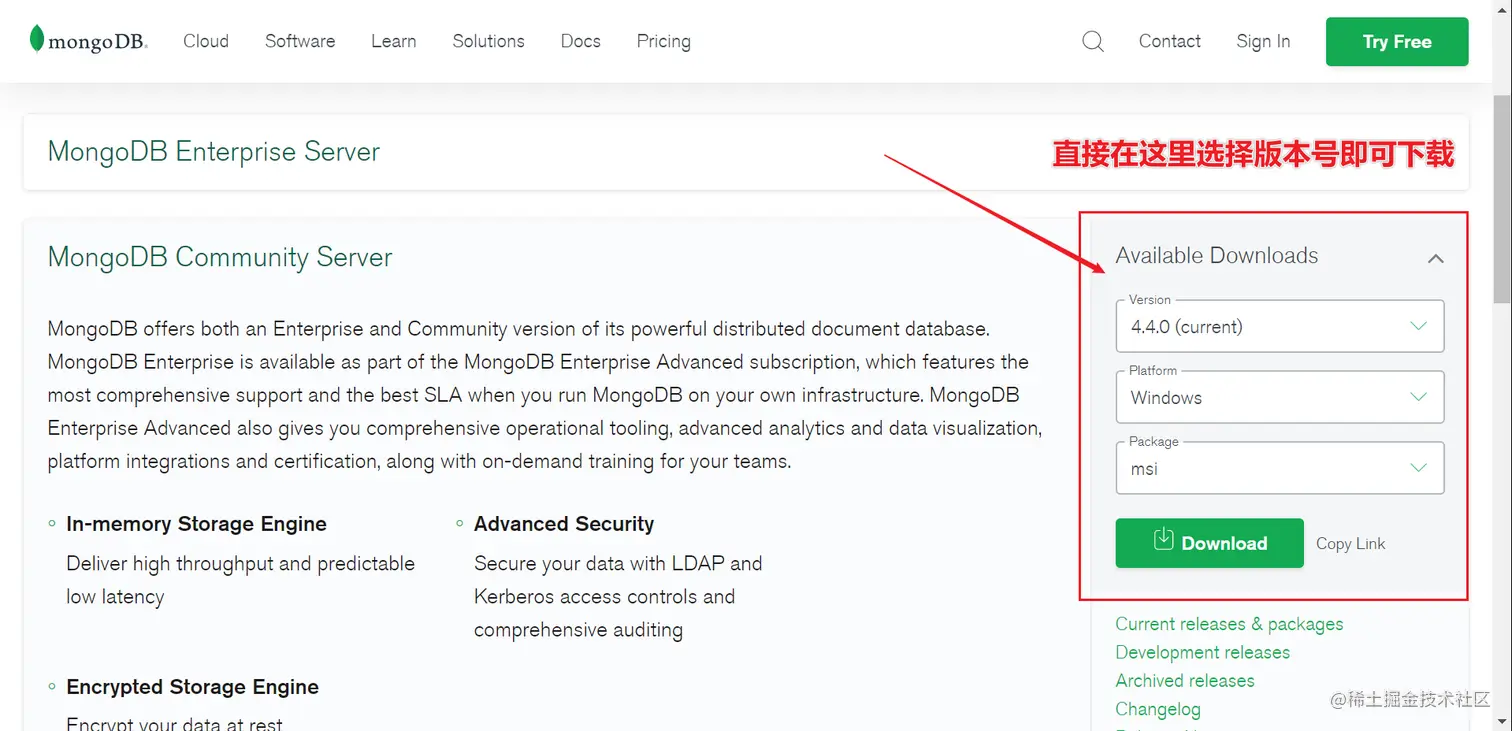Collapse the Available Downloads panel
Viewport: 1512px width, 731px height.
1436,258
